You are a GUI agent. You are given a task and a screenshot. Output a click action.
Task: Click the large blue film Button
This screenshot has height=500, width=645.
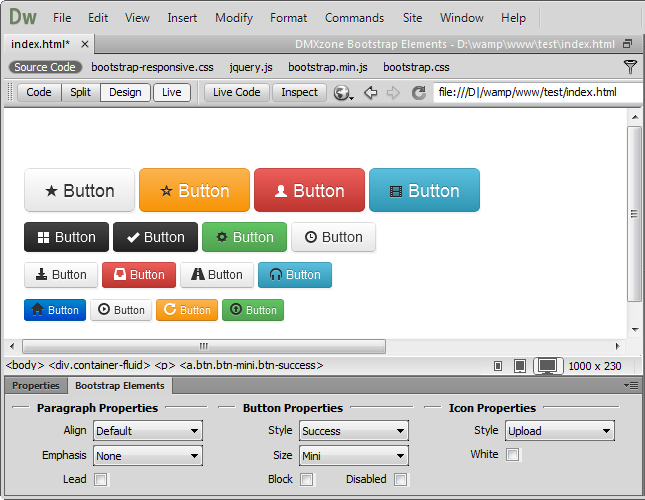click(425, 190)
